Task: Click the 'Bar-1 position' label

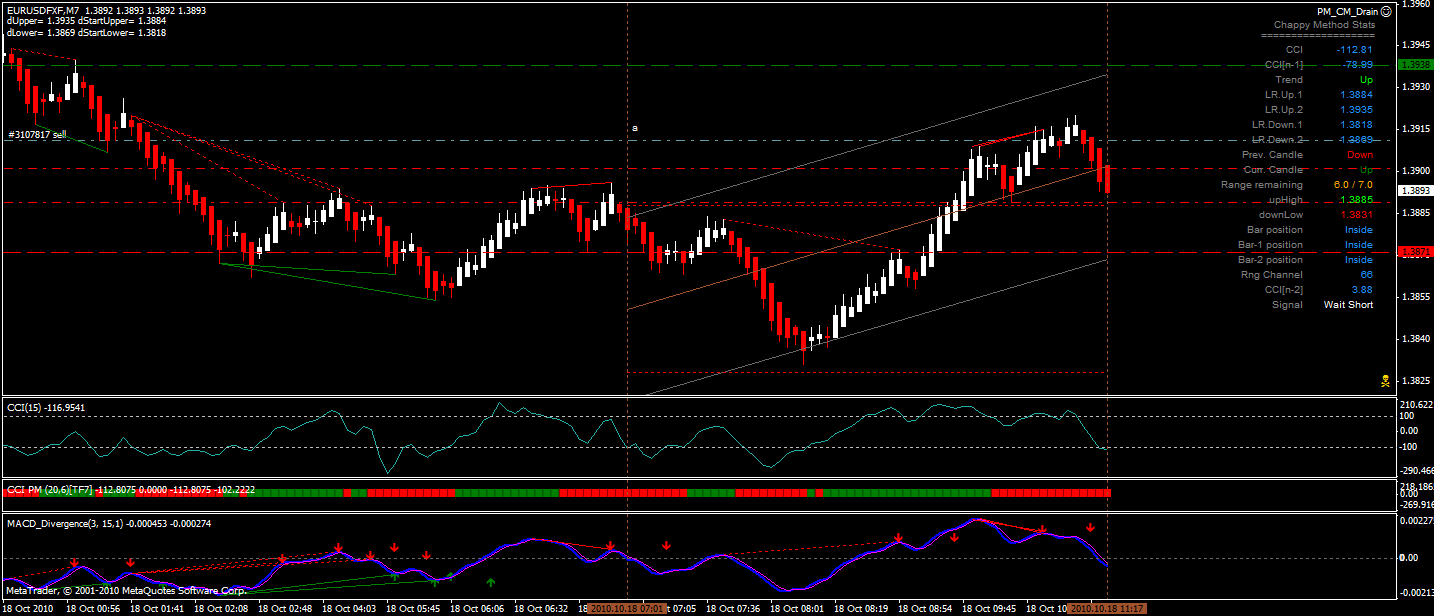Action: click(x=1270, y=244)
